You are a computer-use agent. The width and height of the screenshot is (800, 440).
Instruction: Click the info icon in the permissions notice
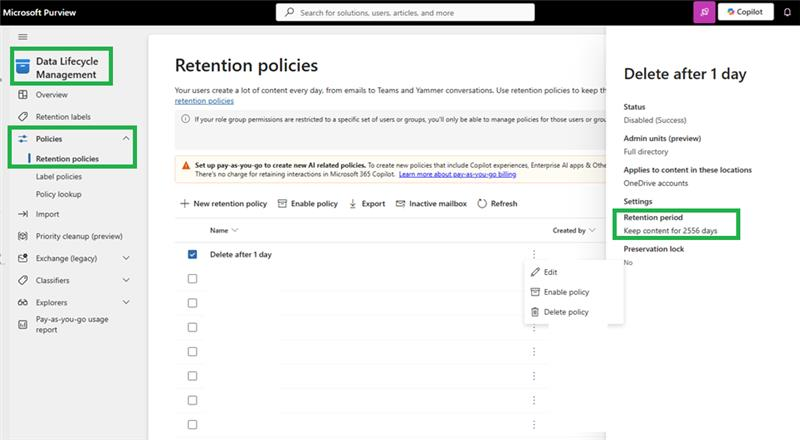(186, 119)
